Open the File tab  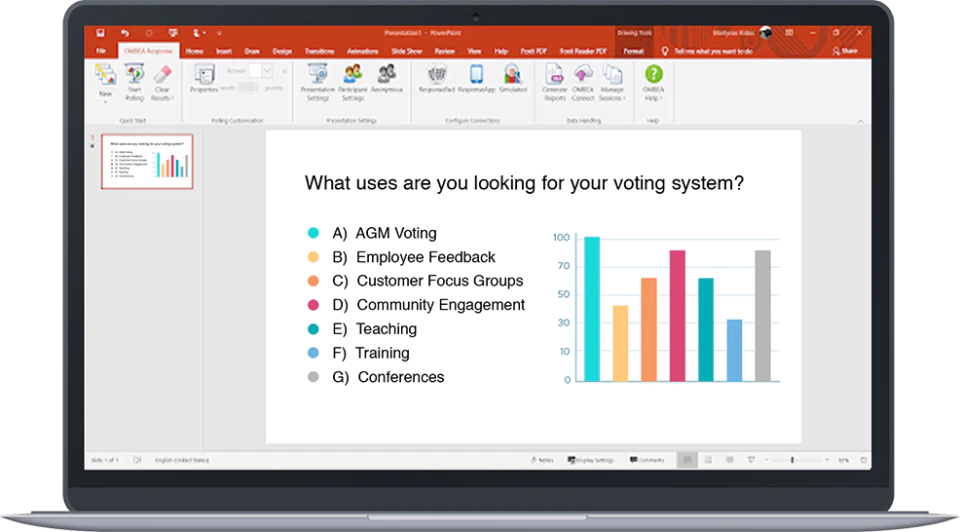101,51
